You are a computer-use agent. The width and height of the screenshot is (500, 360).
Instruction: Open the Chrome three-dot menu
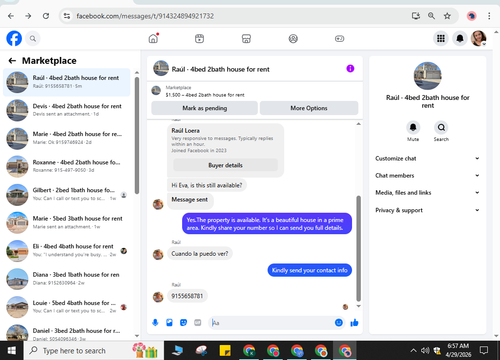click(489, 16)
